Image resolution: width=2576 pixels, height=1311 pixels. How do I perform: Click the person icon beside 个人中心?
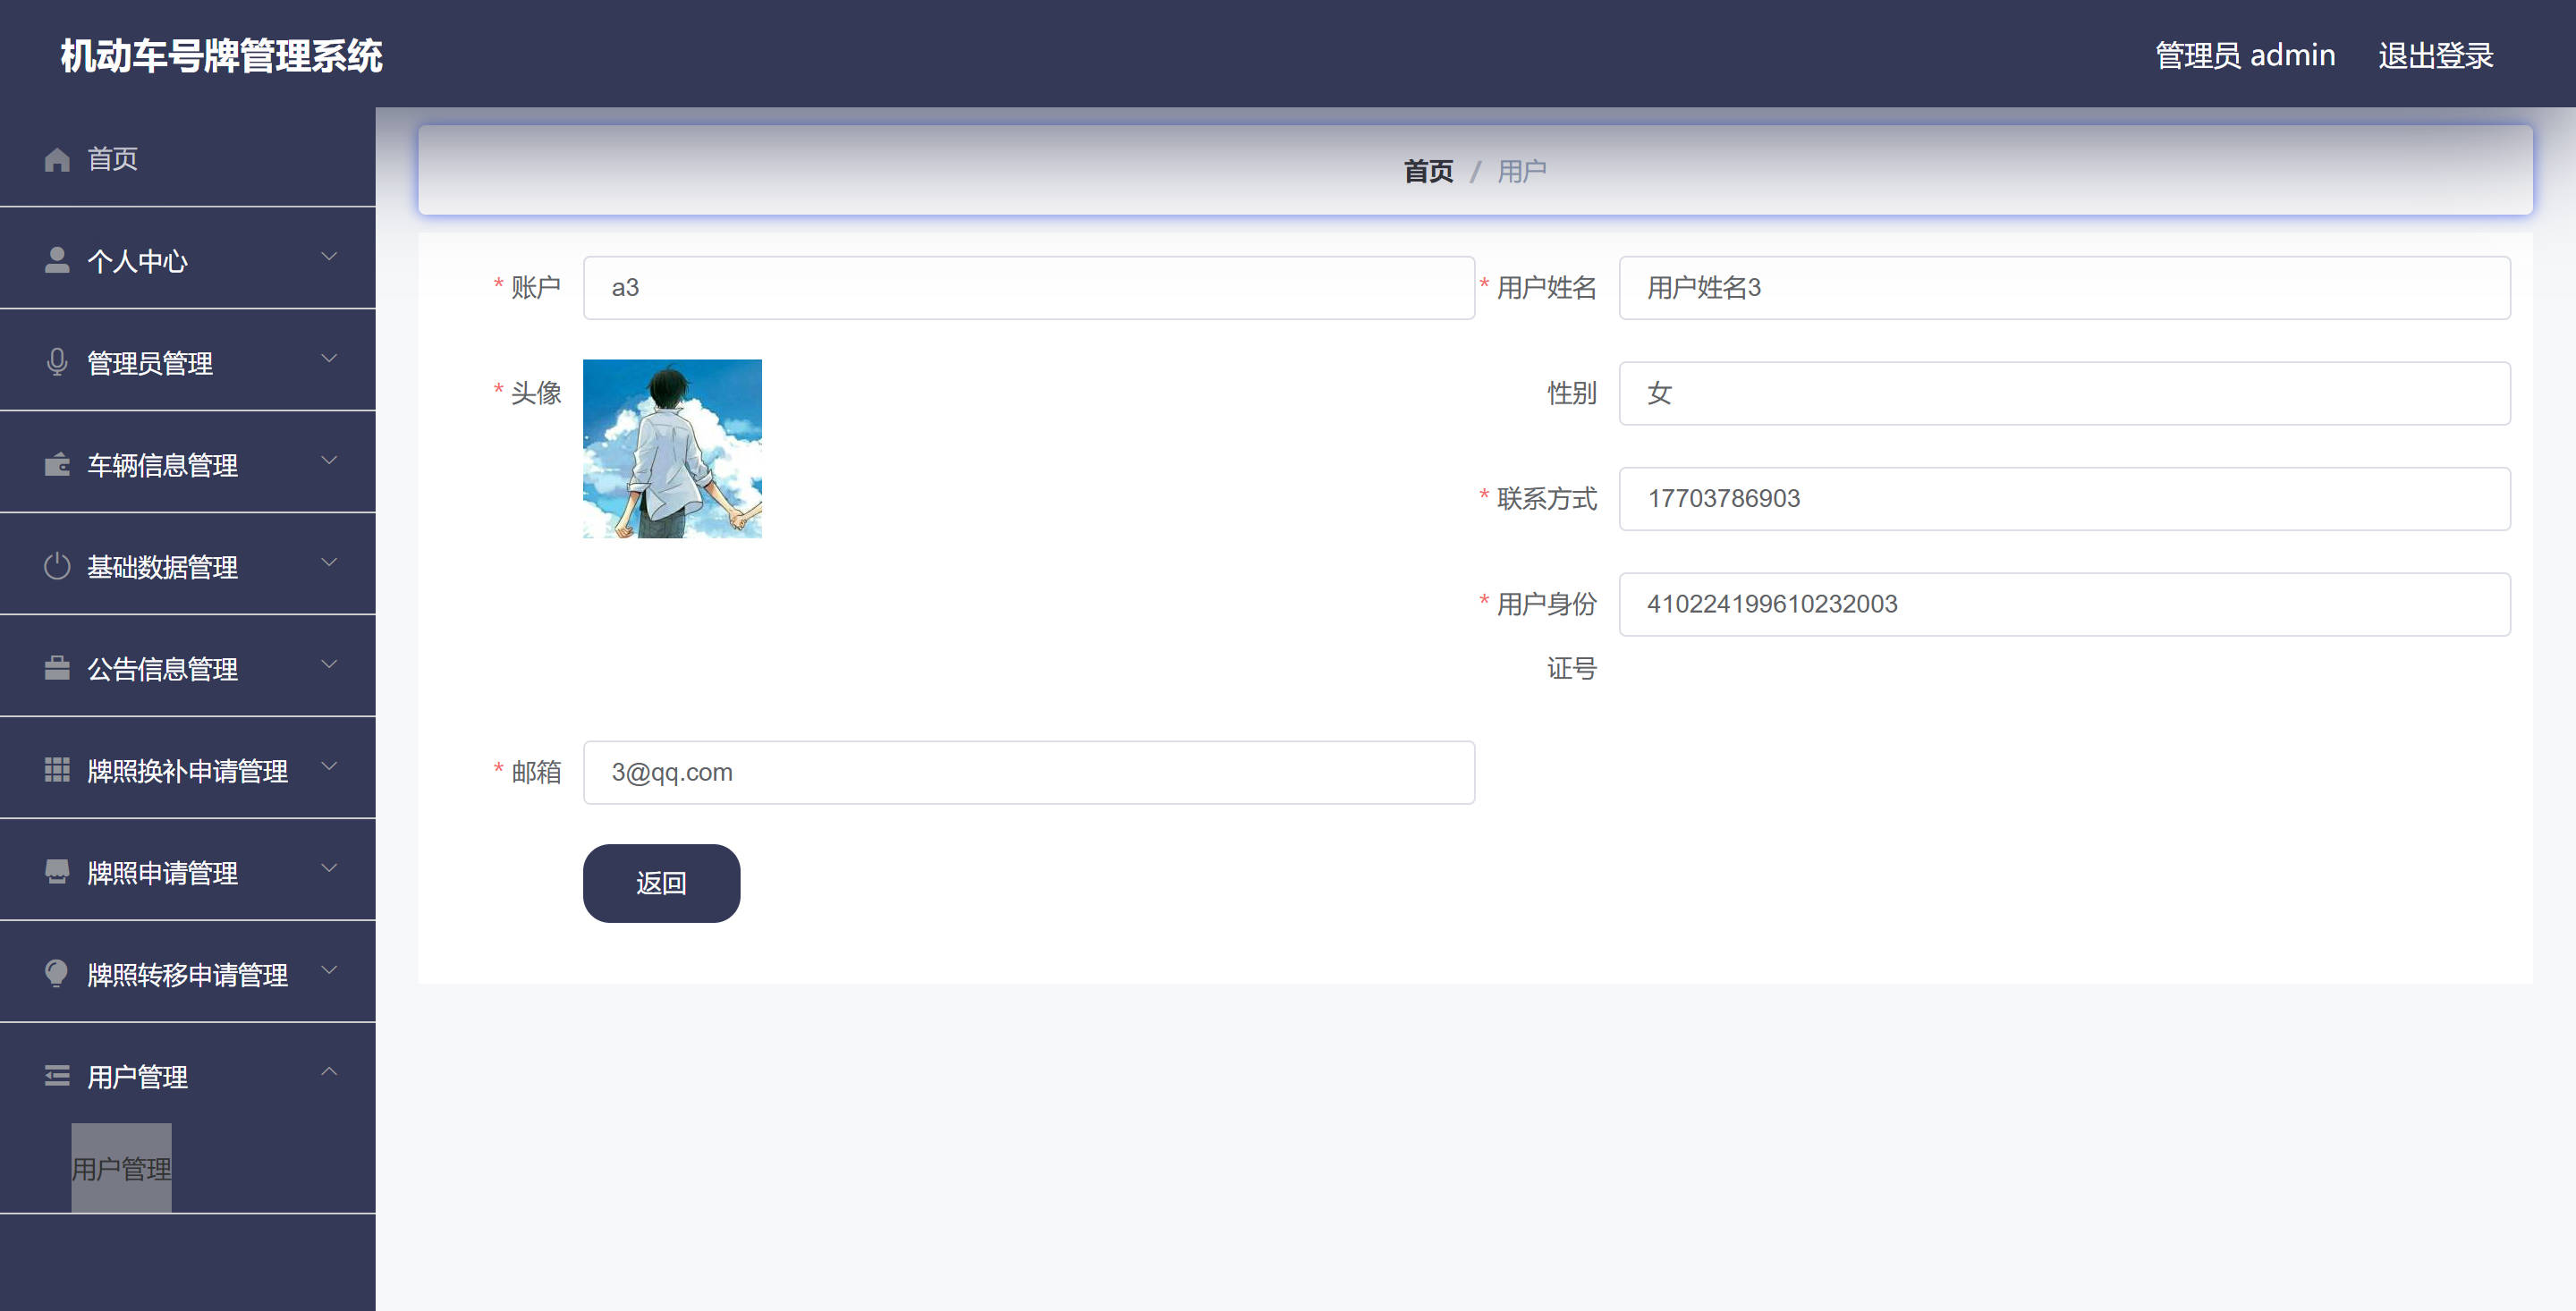(57, 261)
